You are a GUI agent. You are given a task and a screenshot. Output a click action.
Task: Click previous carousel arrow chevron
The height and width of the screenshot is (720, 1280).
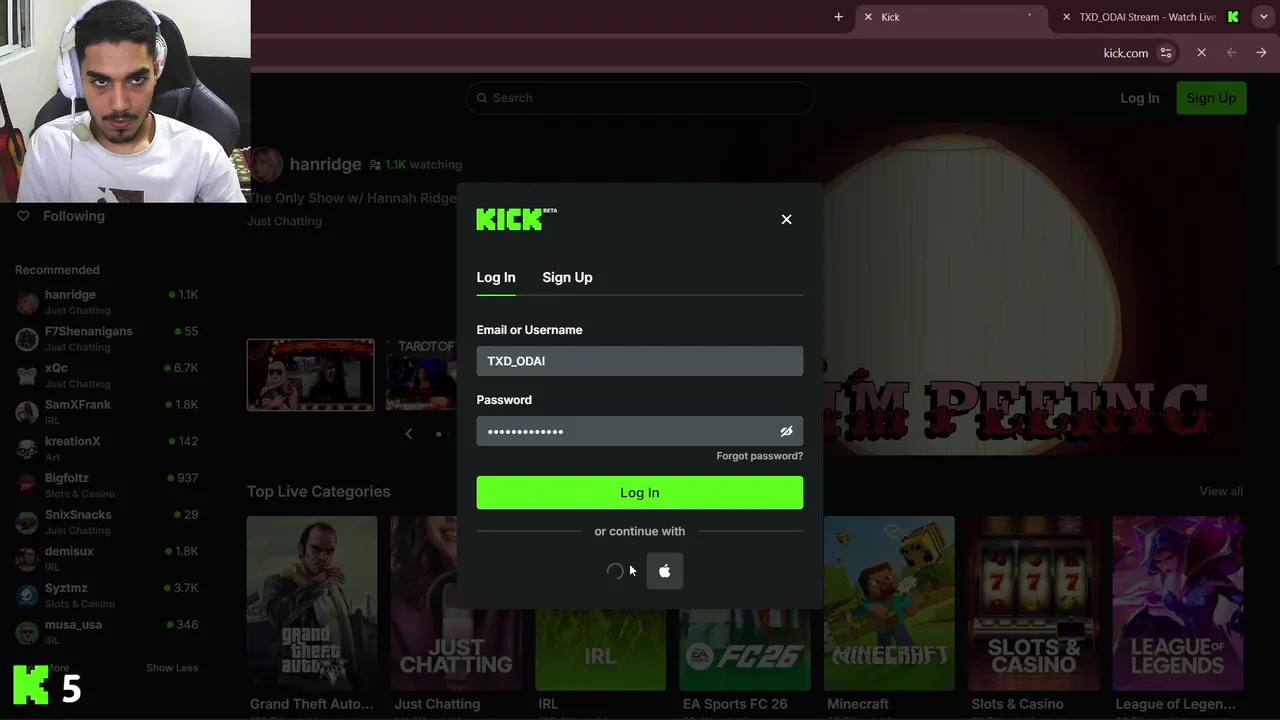[x=408, y=433]
